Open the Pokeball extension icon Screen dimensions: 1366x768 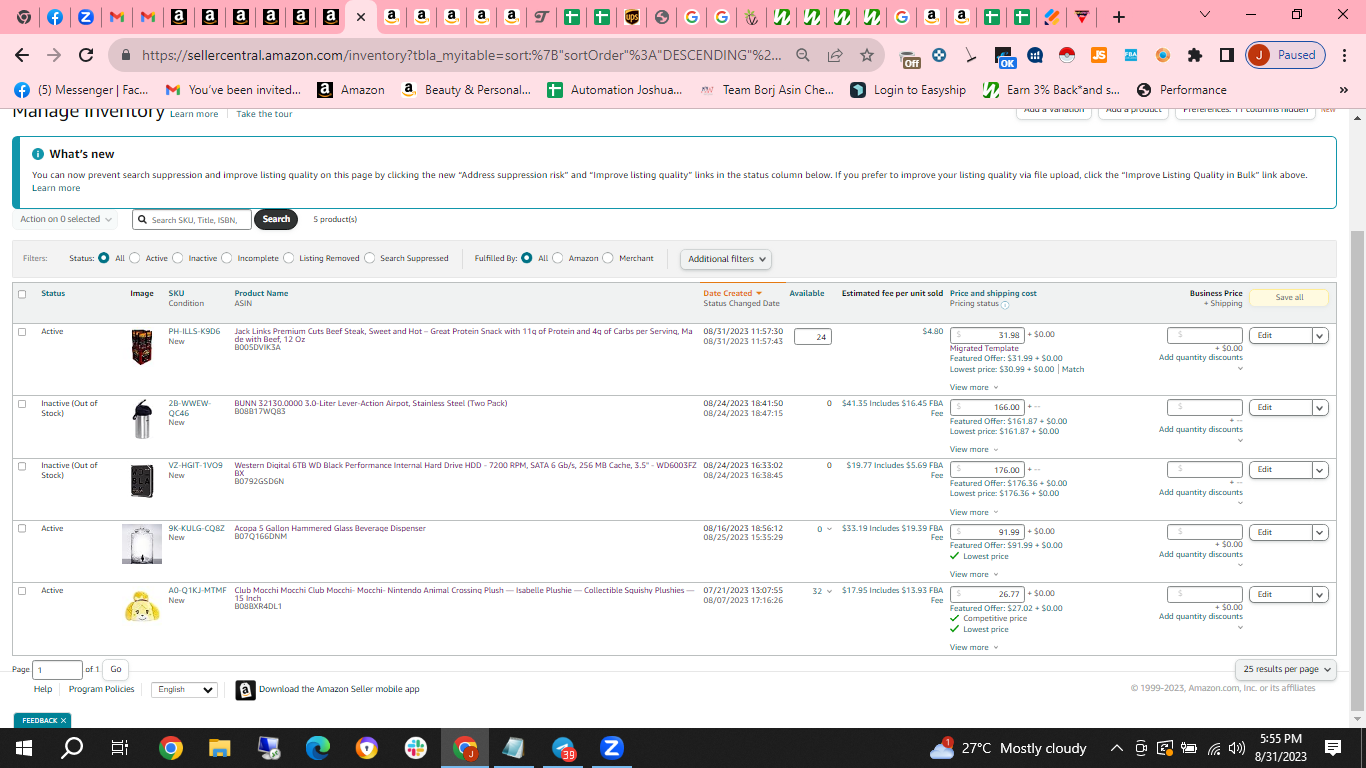pos(1066,55)
